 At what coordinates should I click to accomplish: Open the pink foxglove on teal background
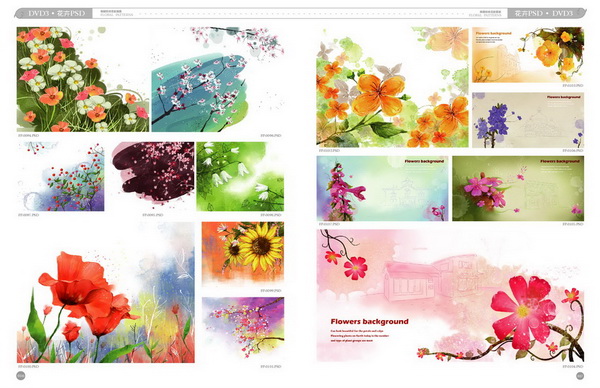pos(382,188)
